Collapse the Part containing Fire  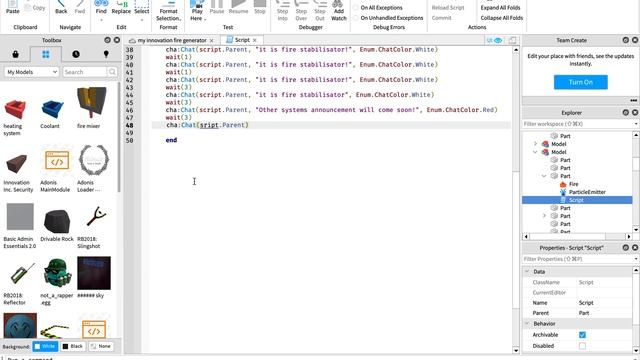[x=544, y=176]
